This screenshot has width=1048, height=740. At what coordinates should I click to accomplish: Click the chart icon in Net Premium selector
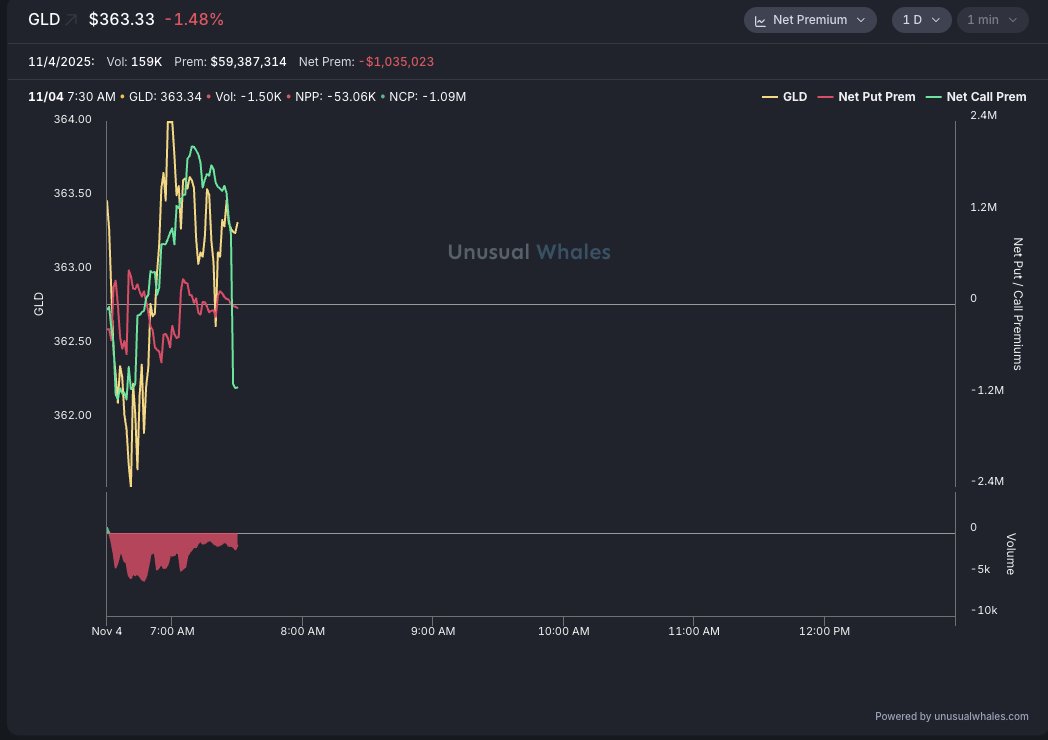[x=760, y=20]
